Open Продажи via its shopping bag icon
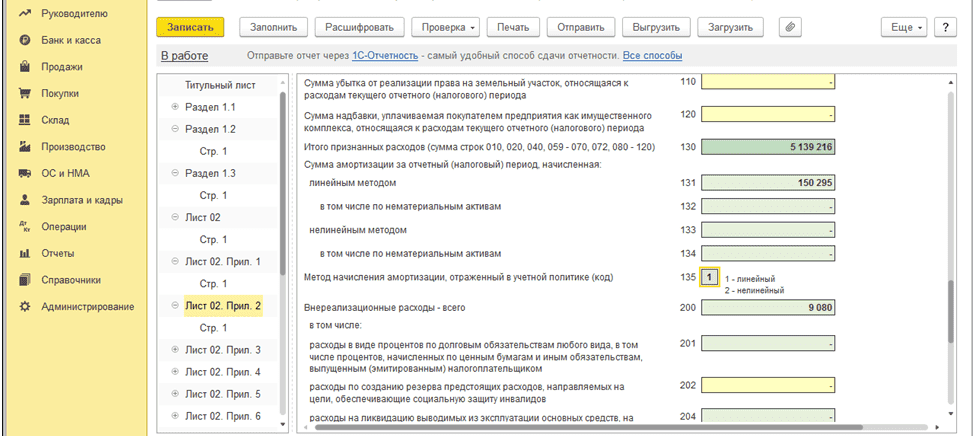 click(24, 67)
